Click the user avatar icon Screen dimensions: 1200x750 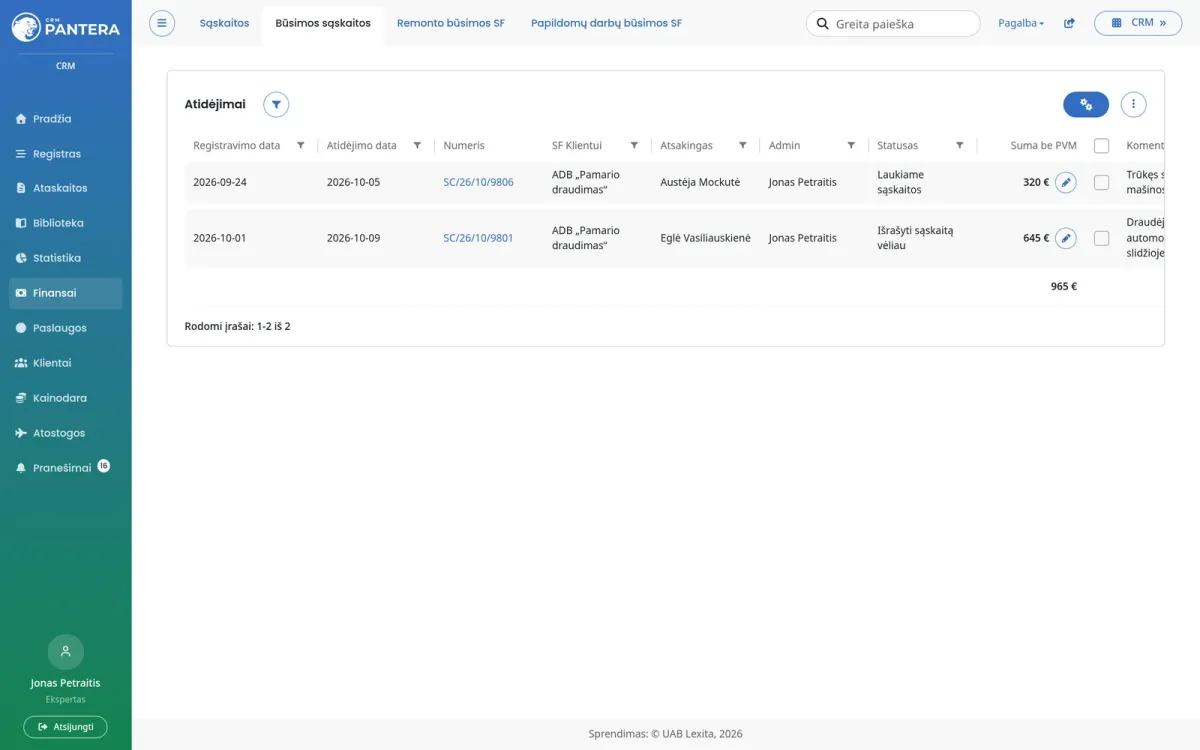[x=66, y=652]
